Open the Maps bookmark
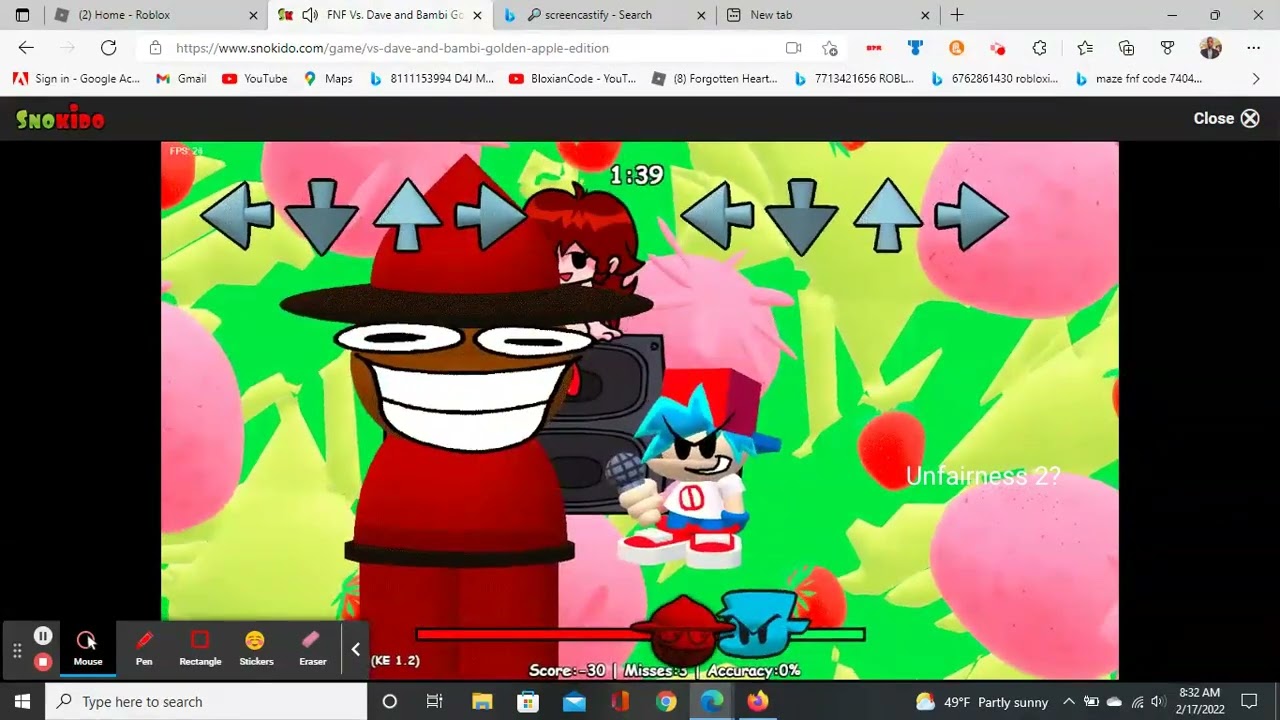This screenshot has width=1280, height=720. [x=328, y=79]
